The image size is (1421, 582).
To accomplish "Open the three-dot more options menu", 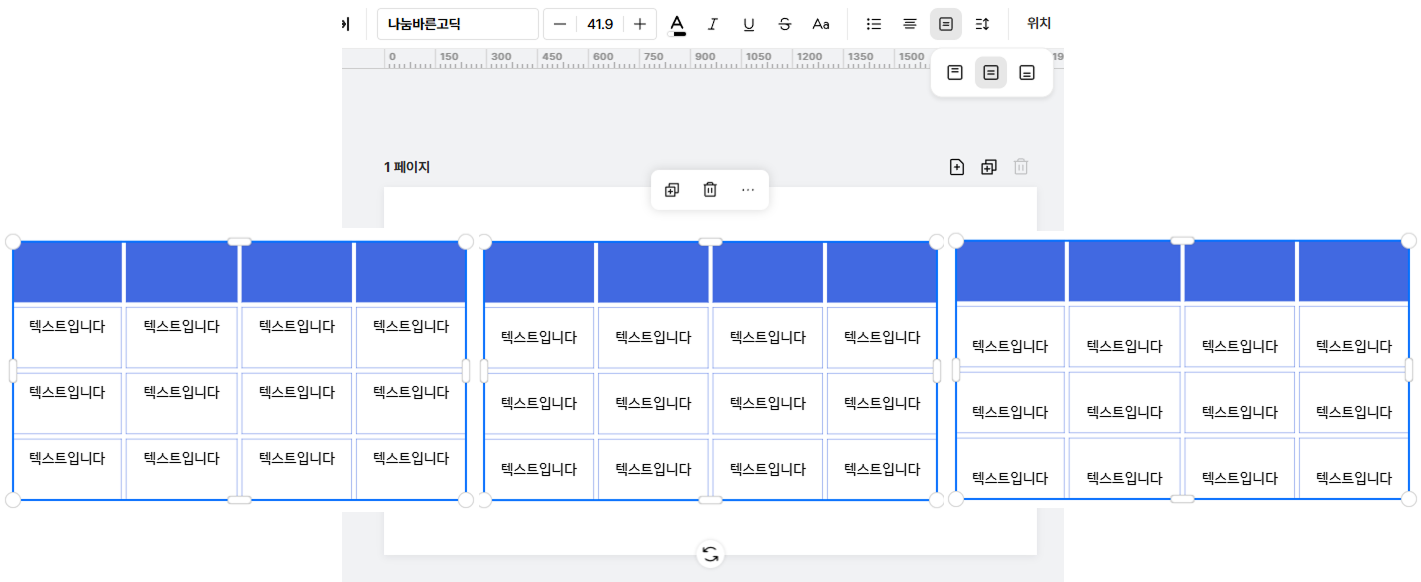I will 748,190.
